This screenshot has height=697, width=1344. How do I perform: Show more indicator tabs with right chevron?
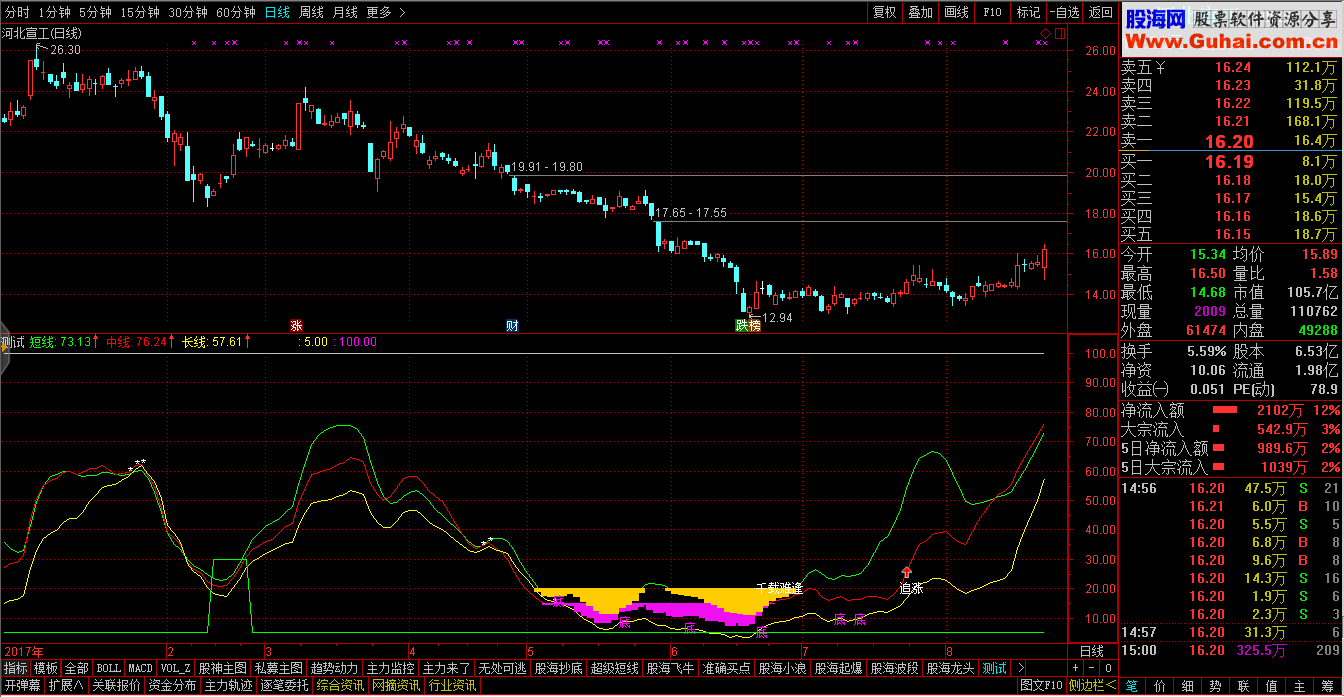pyautogui.click(x=1020, y=668)
